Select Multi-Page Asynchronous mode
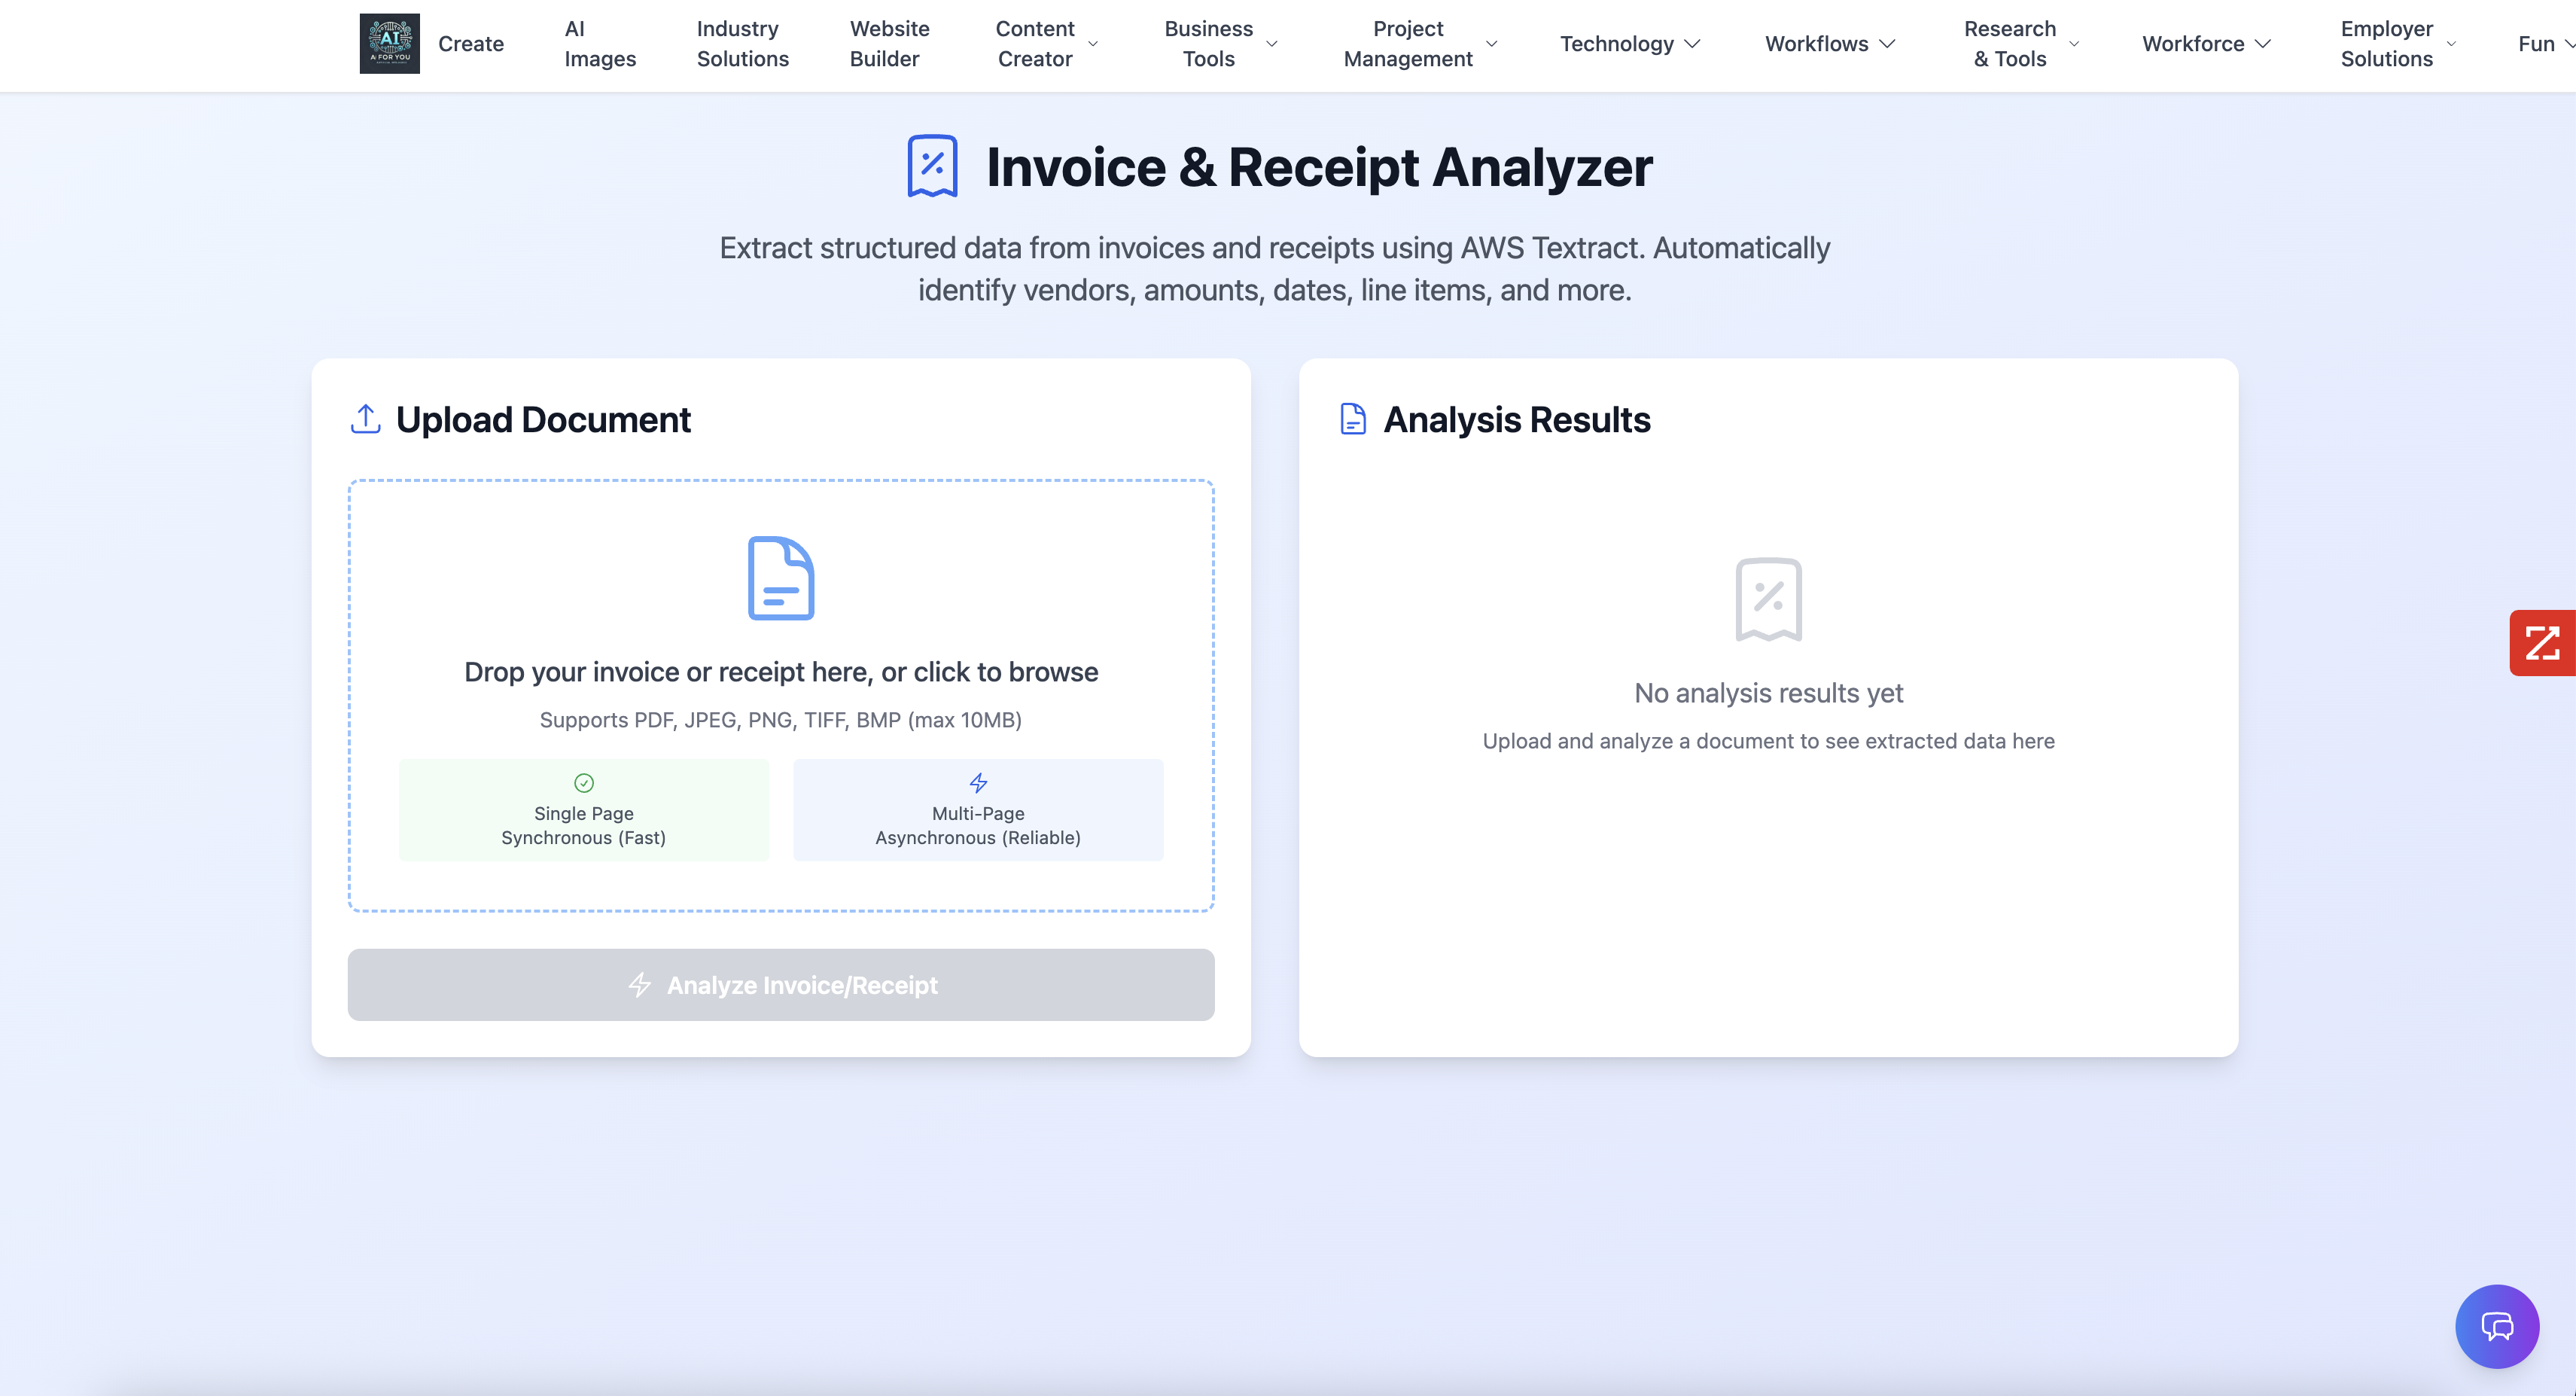Screen dimensions: 2576x1396 pyautogui.click(x=977, y=810)
